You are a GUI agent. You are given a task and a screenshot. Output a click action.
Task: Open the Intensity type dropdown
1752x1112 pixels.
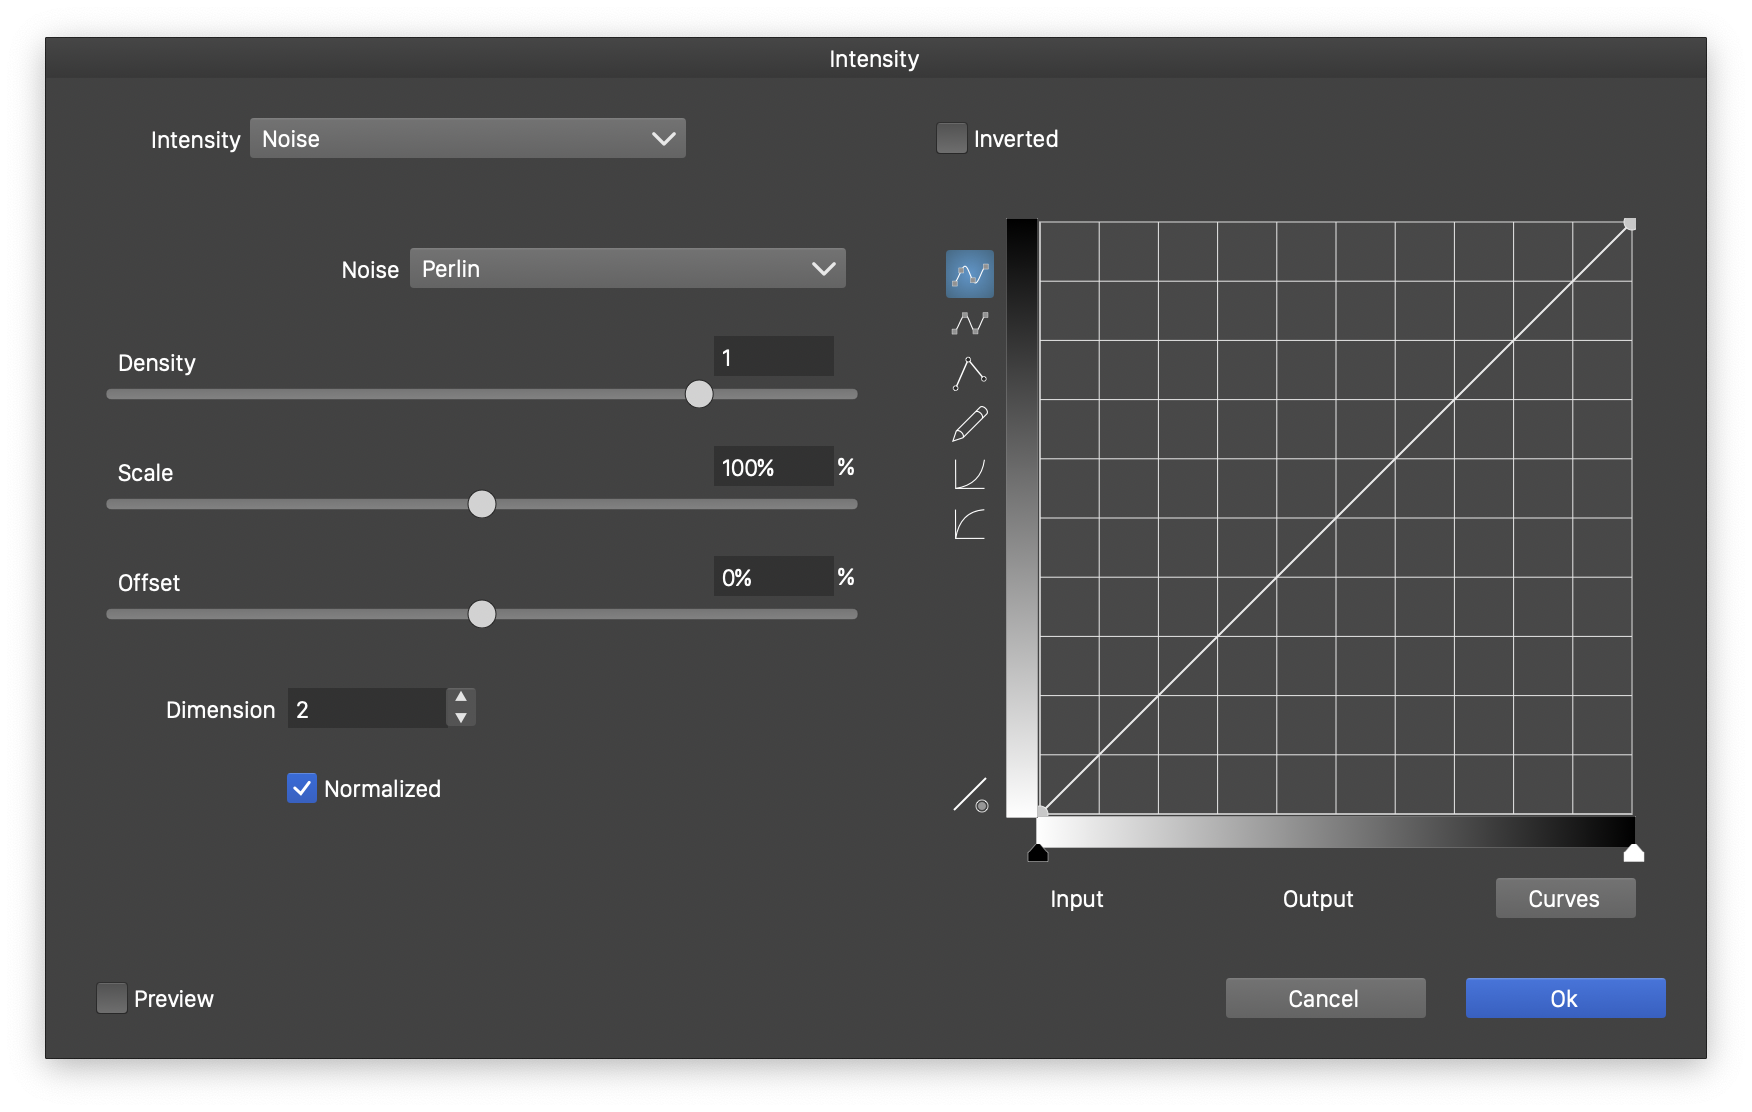click(467, 139)
